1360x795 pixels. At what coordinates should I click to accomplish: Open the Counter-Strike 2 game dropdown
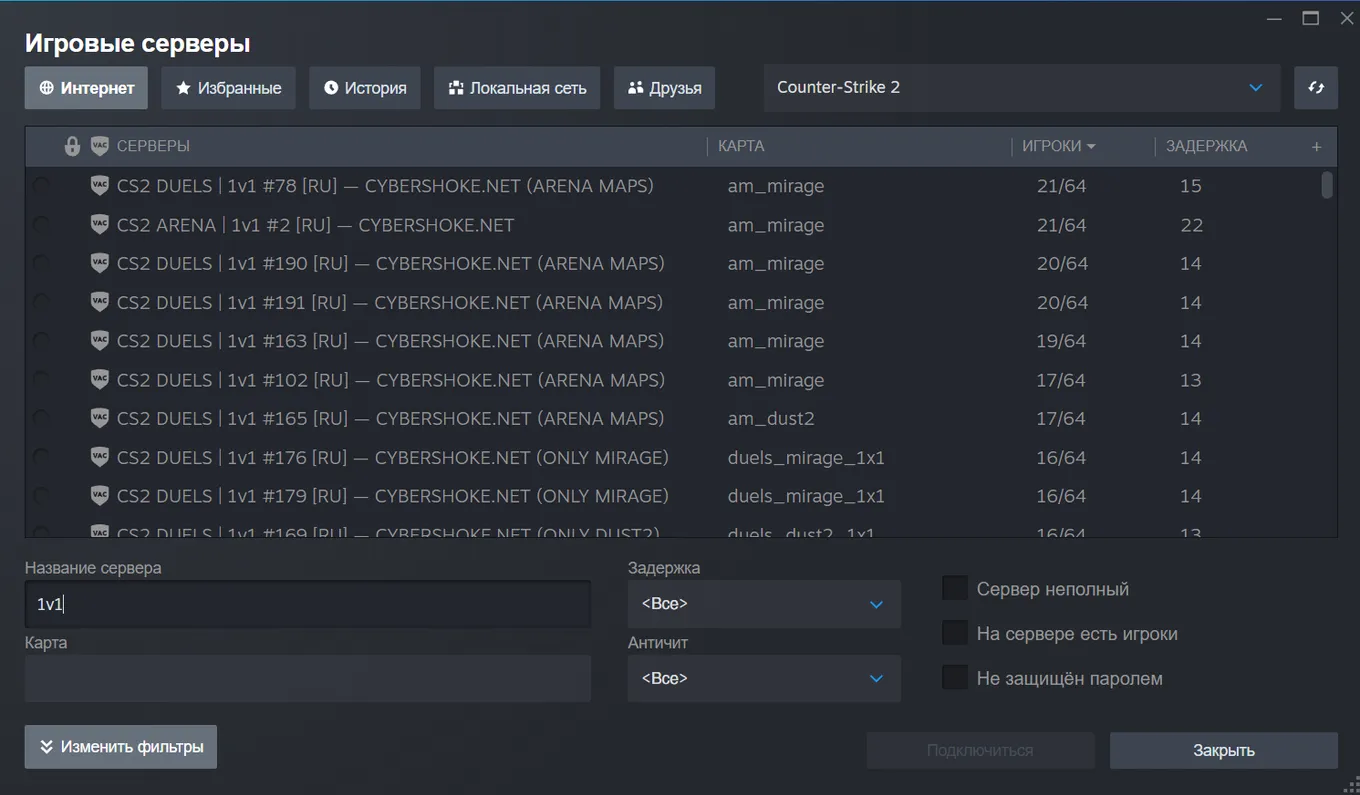tap(1022, 88)
